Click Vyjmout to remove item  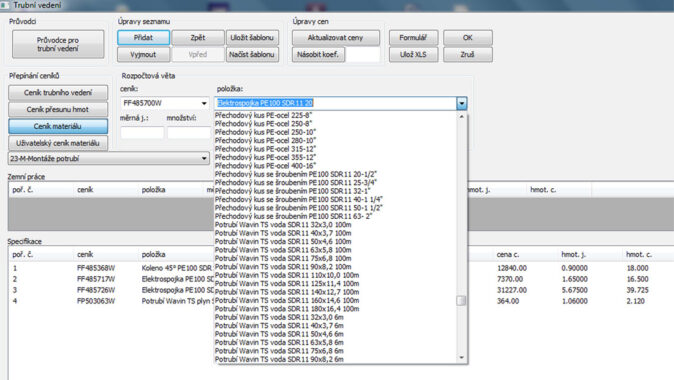click(x=143, y=55)
